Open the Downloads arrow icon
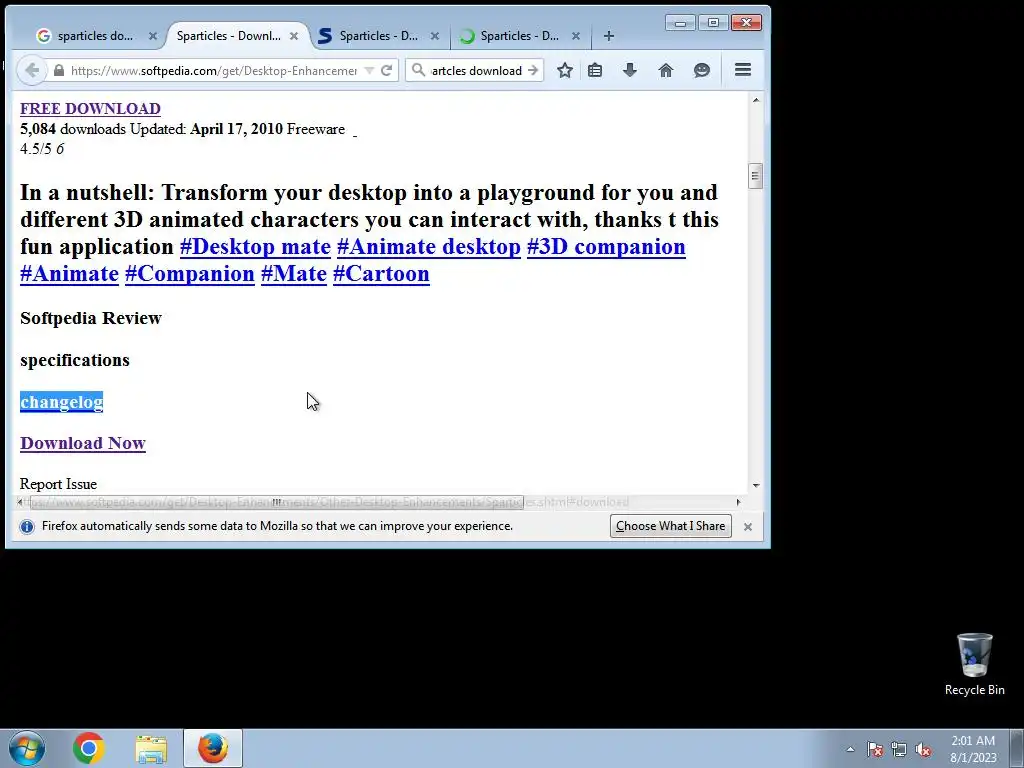1024x768 pixels. tap(630, 70)
